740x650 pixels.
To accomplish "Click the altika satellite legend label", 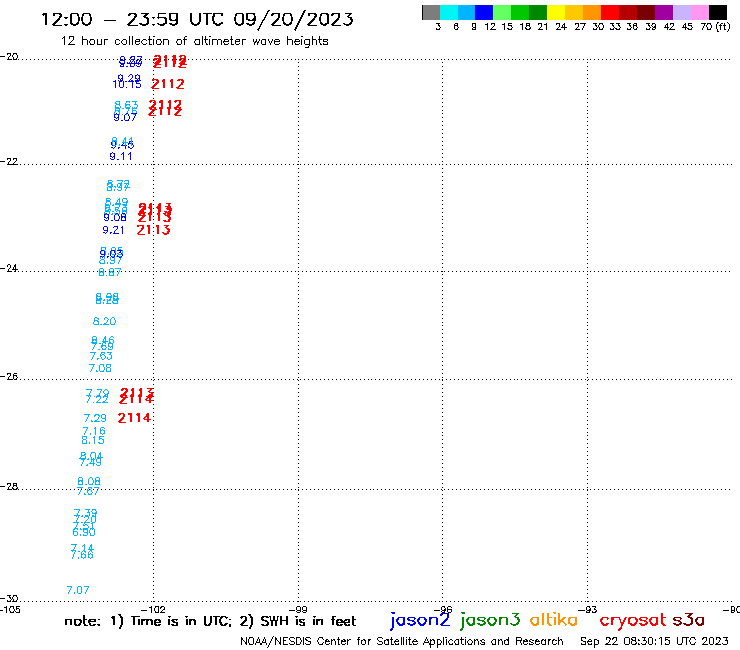I will click(x=554, y=619).
